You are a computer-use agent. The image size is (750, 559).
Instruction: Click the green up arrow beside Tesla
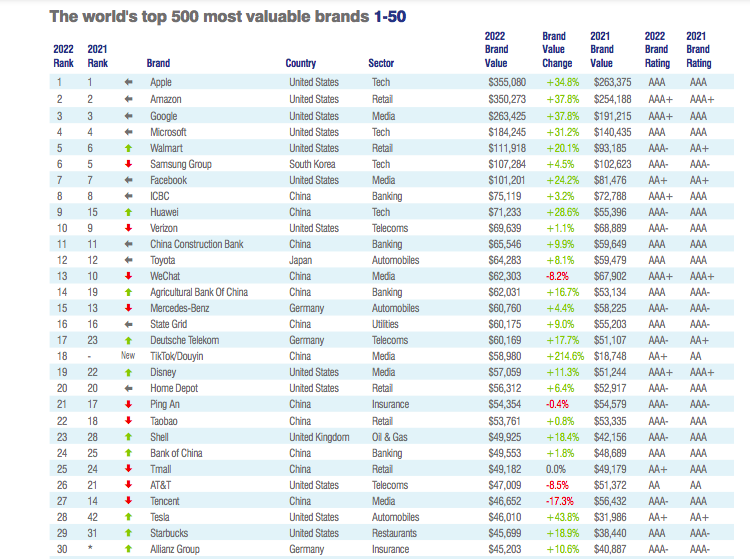tap(128, 517)
